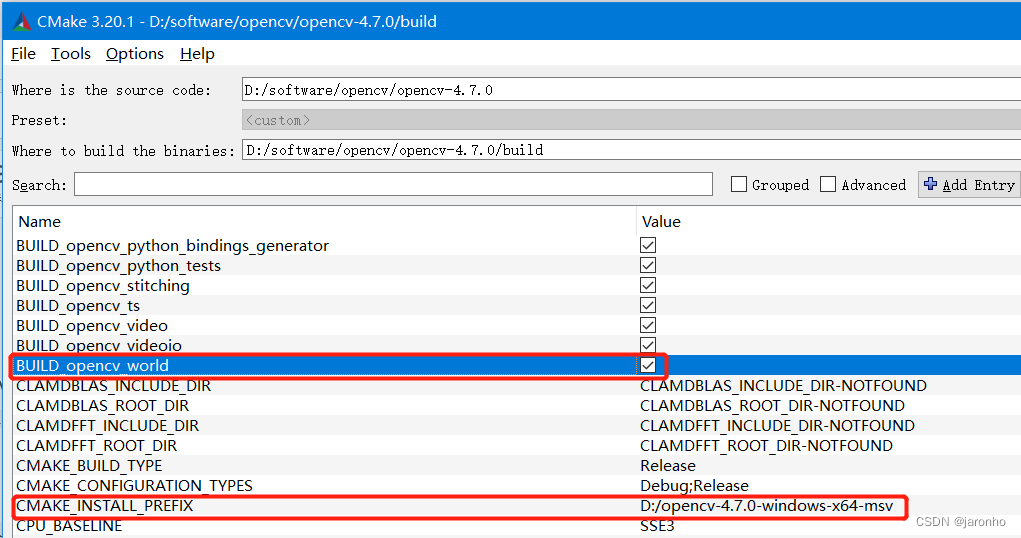Click value CLAMDFFT_INCLUDE_DIR-NOTFOUND
1021x538 pixels.
click(x=777, y=425)
